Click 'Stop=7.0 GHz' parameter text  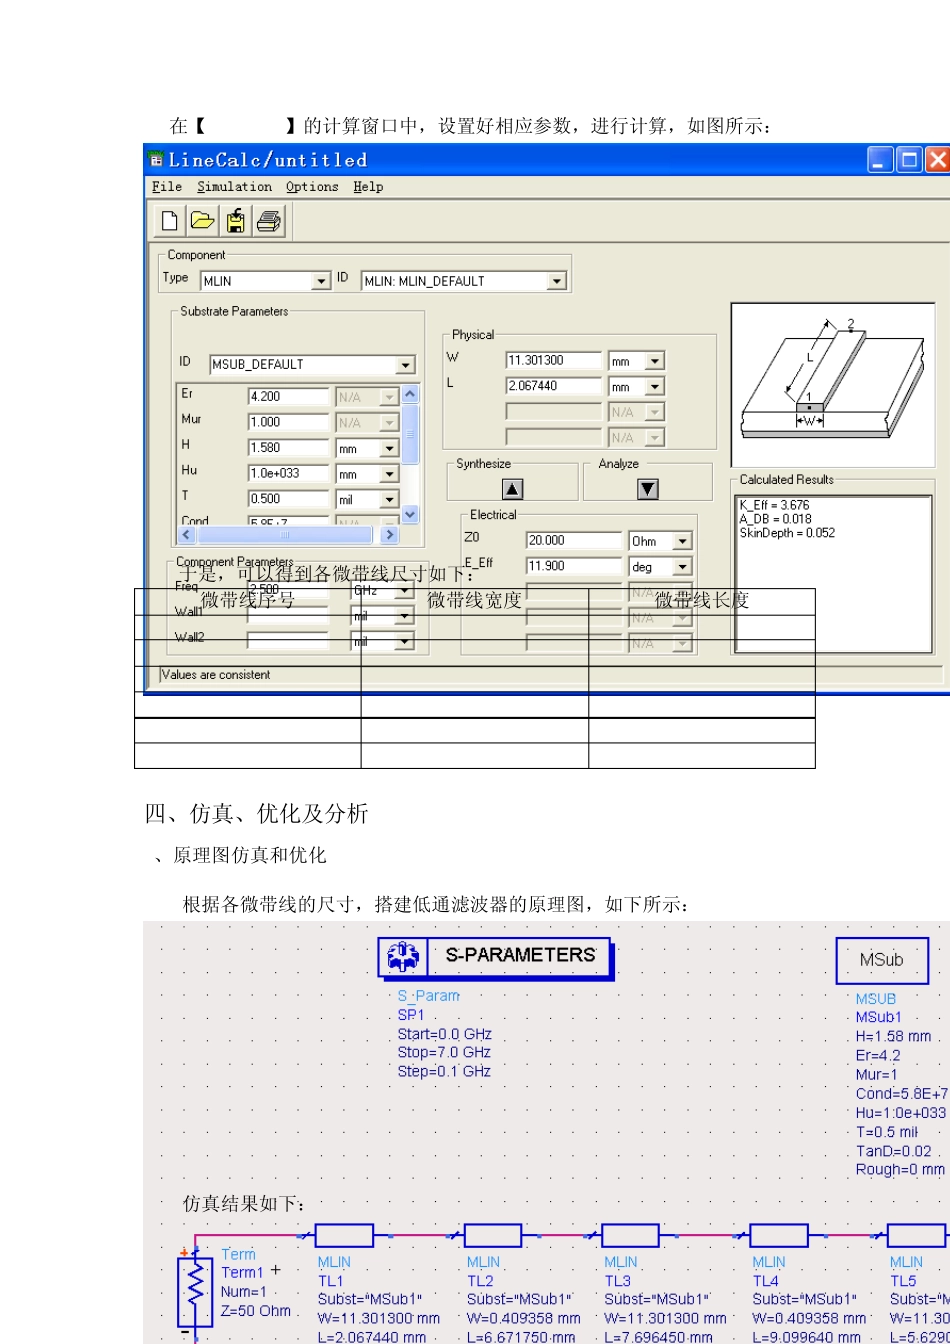coord(444,1053)
